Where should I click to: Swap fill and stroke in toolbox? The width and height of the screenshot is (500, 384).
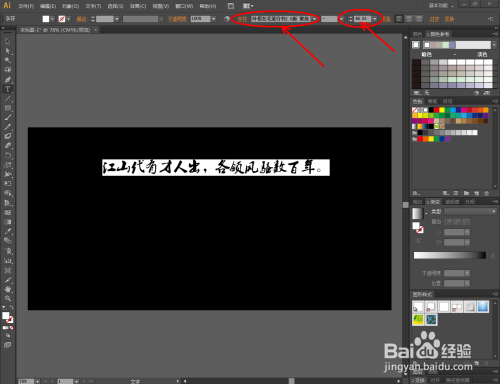(12, 307)
